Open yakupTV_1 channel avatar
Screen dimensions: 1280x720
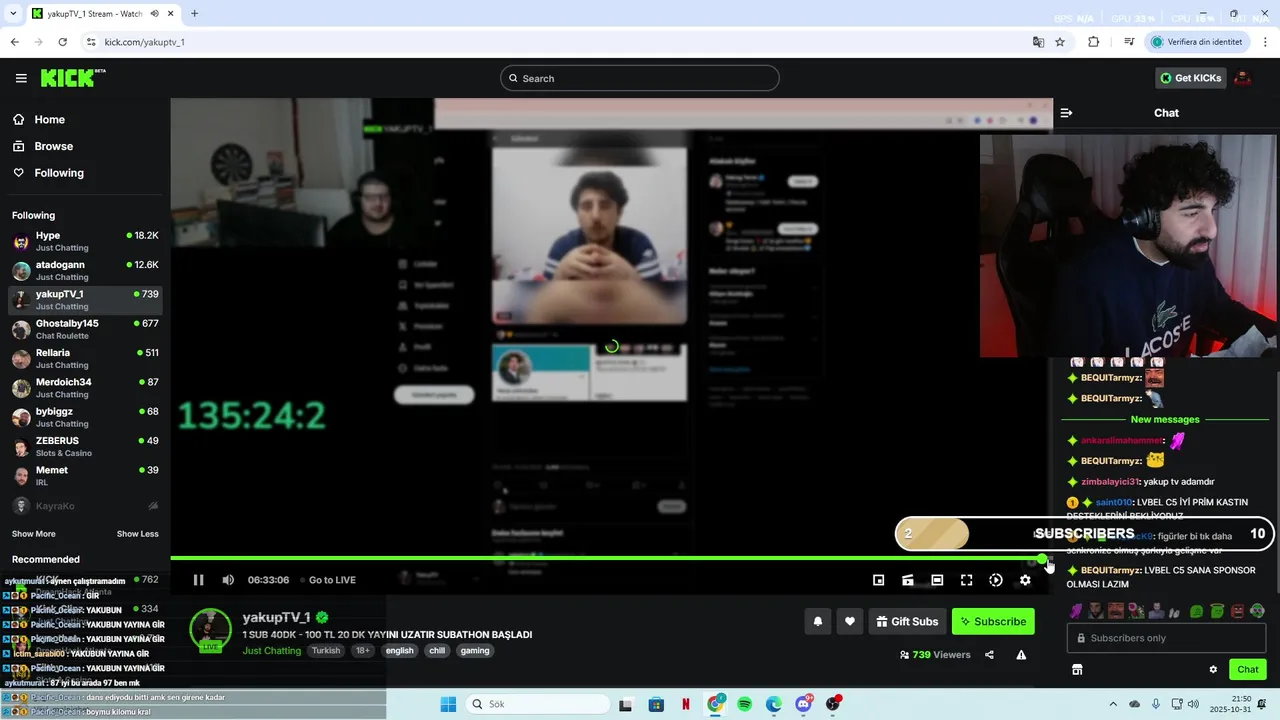click(x=211, y=630)
